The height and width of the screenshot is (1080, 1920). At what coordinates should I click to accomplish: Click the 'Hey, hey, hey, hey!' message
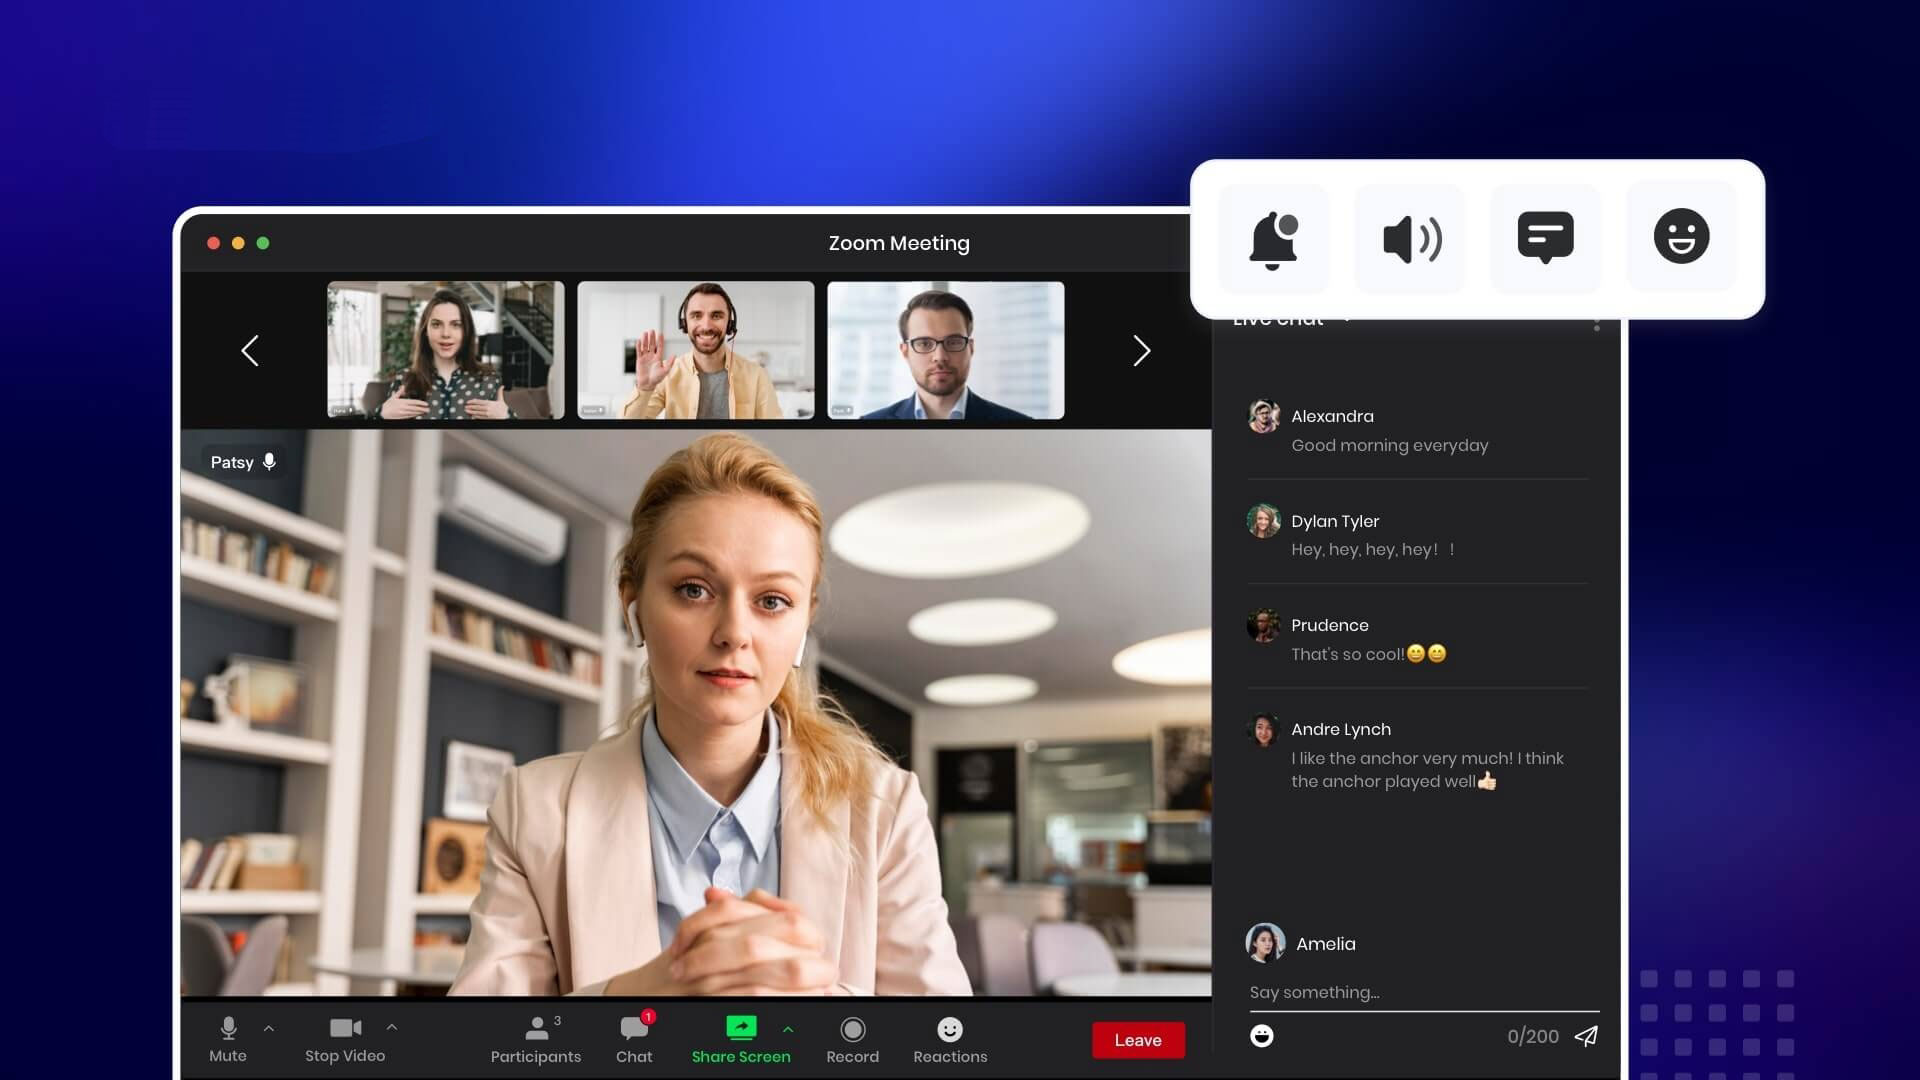coord(1373,549)
